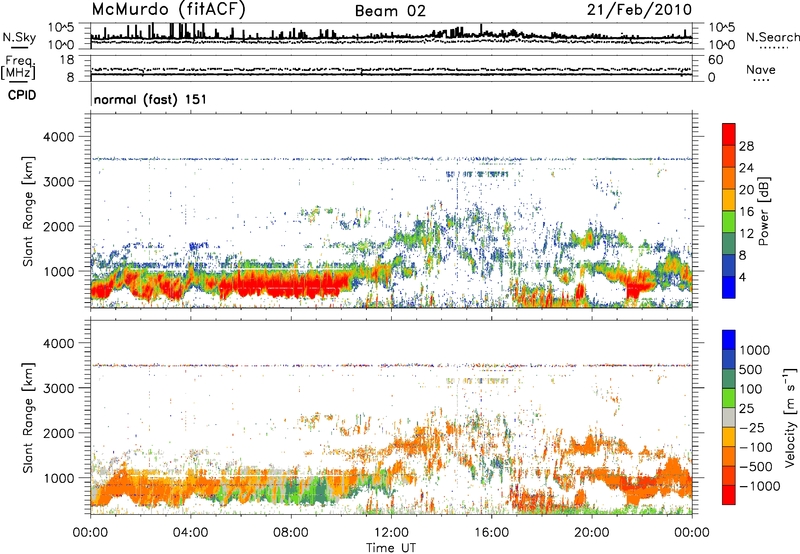800x554 pixels.
Task: Click the [MHz] unit label
Action: (x=18, y=72)
